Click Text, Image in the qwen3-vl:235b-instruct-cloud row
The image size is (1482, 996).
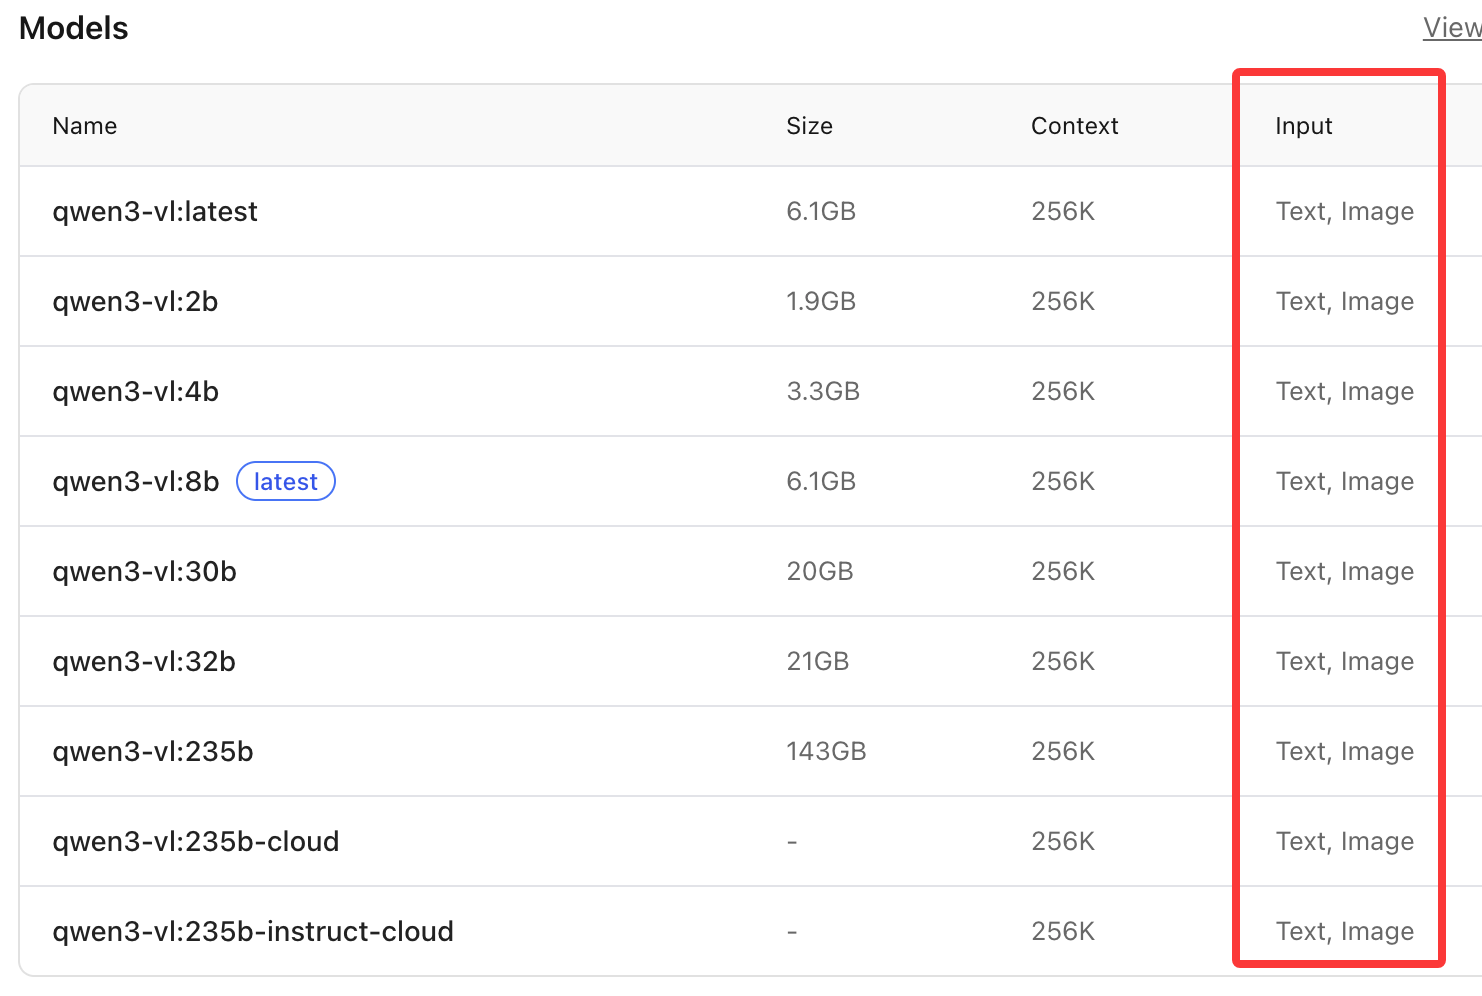click(x=1345, y=932)
